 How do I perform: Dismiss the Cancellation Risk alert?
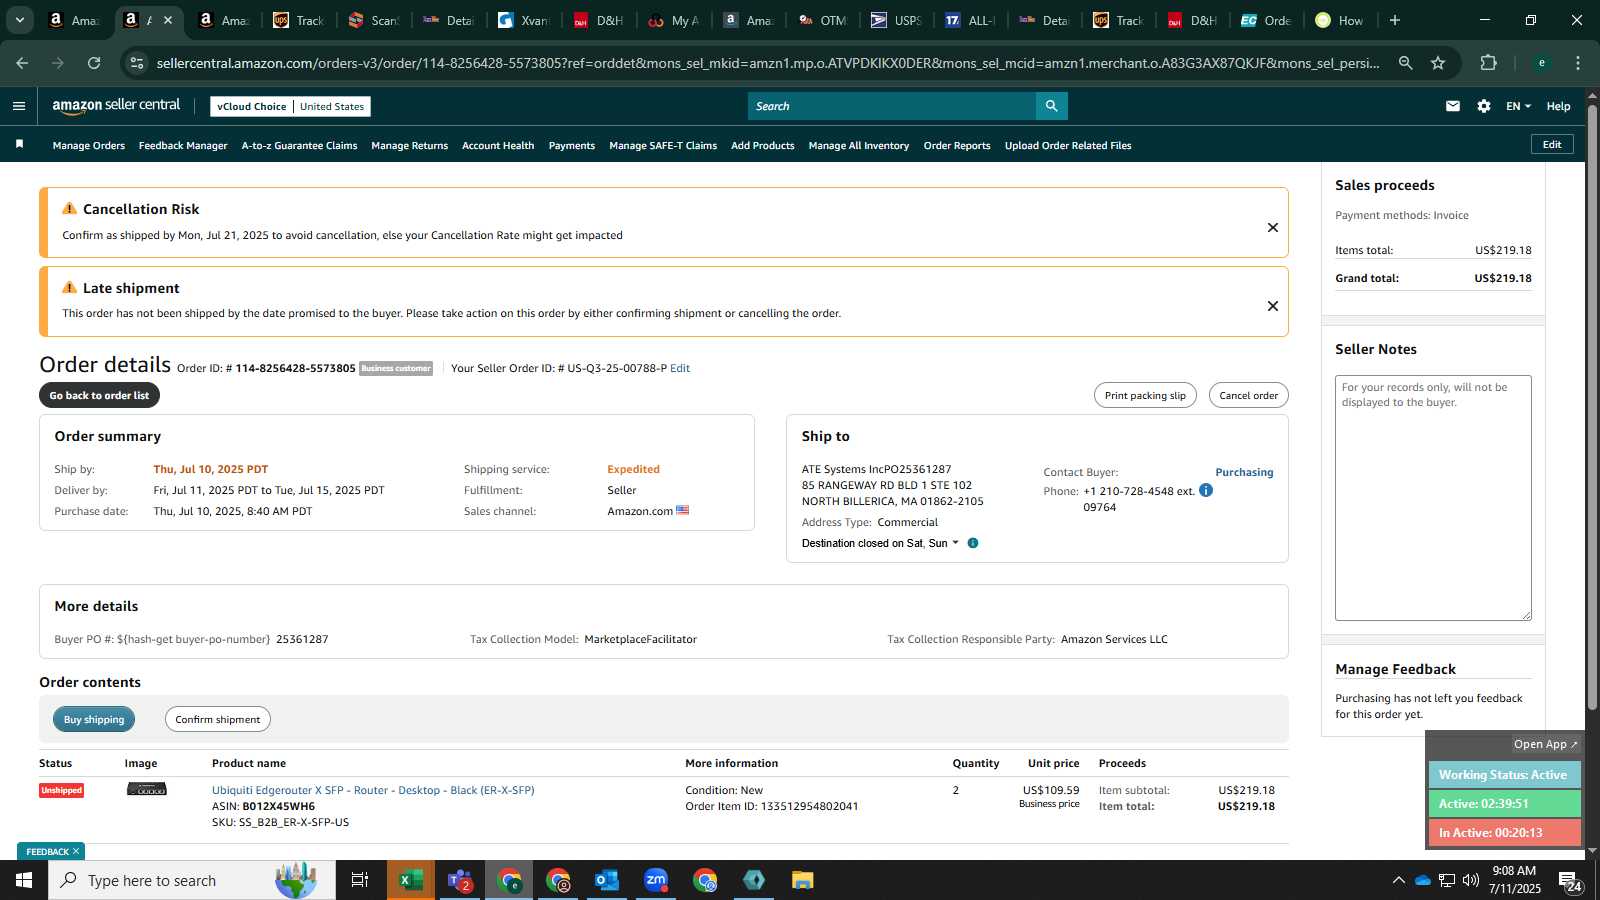[1273, 227]
